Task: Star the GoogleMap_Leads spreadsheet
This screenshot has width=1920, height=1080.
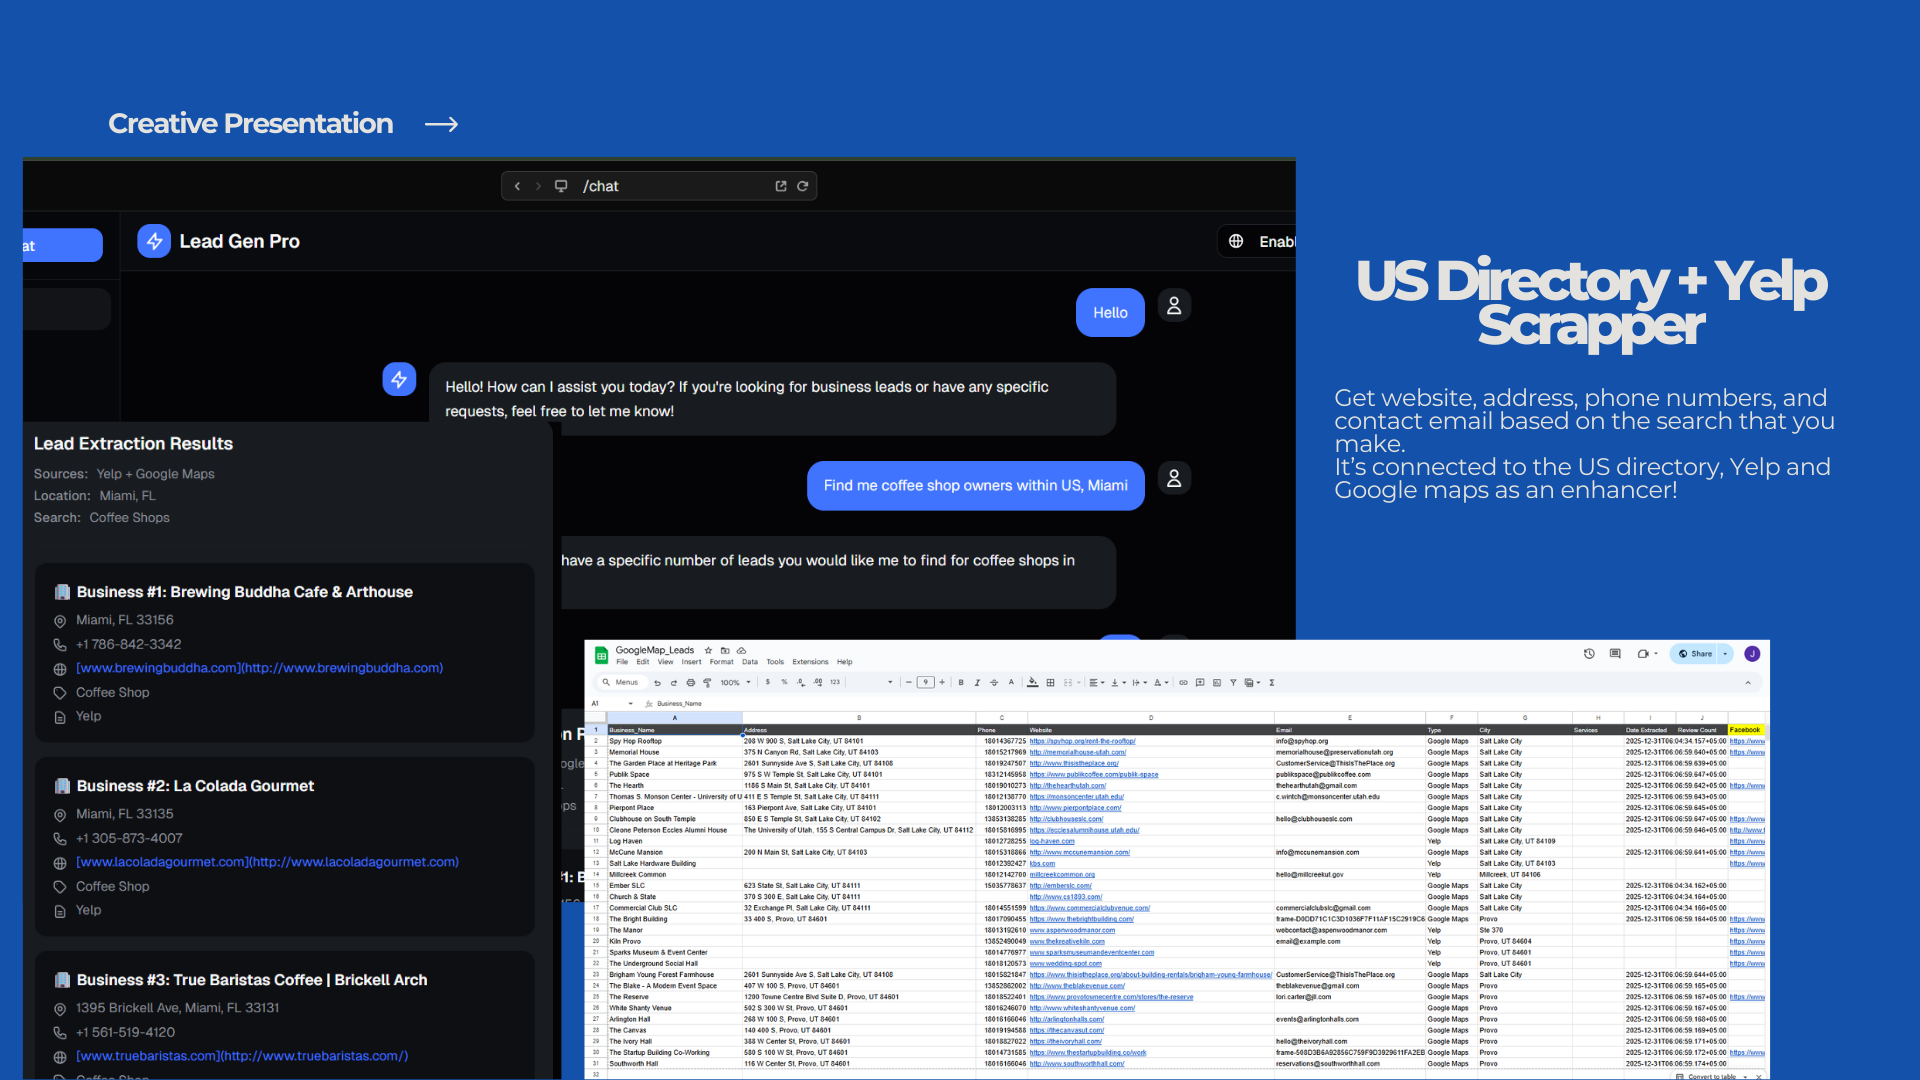Action: click(x=708, y=650)
